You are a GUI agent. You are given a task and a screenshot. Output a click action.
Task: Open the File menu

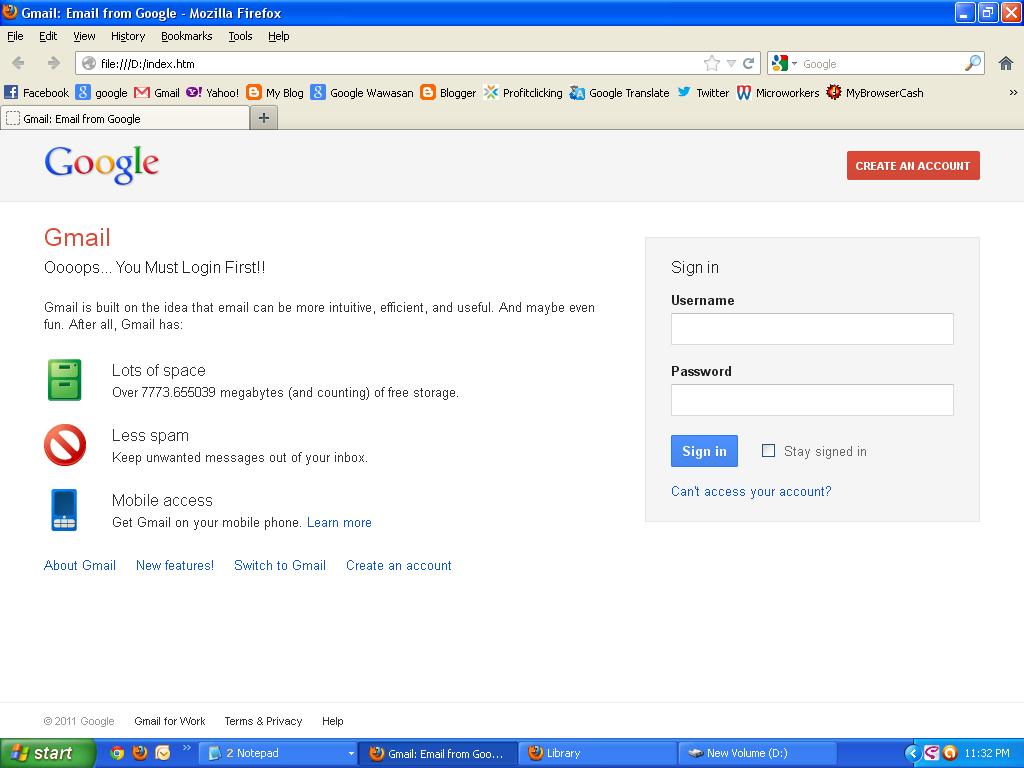15,36
